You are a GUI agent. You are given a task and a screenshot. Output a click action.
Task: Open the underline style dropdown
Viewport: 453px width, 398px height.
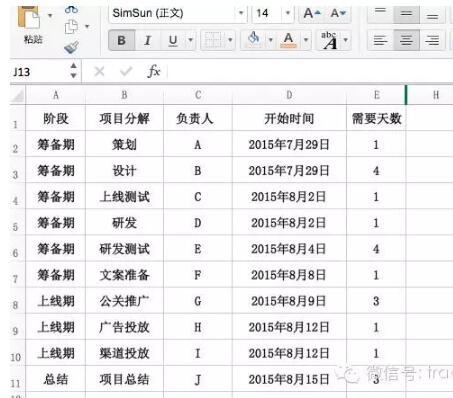(x=190, y=40)
